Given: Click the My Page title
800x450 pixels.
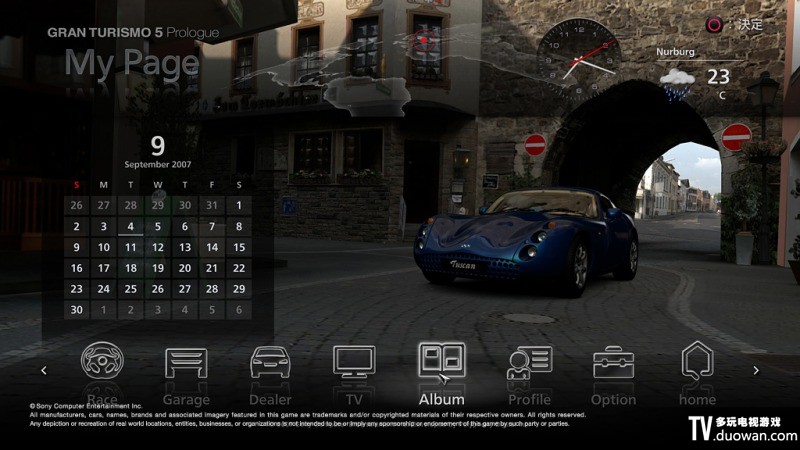Looking at the screenshot, I should pos(132,64).
